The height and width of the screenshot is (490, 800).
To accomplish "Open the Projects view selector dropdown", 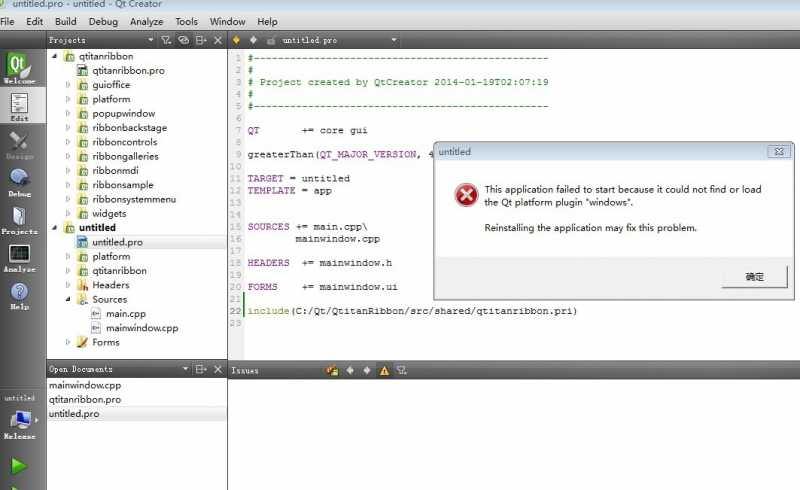I will click(x=152, y=40).
